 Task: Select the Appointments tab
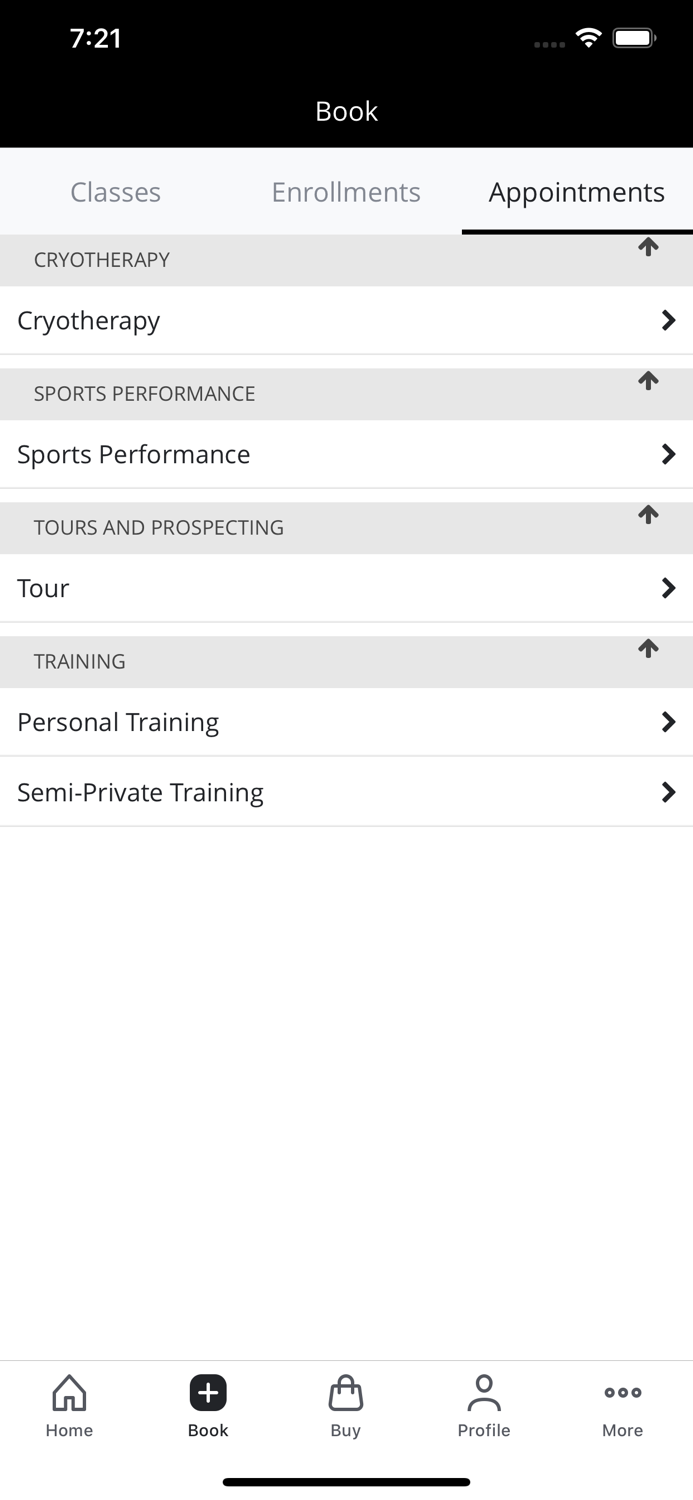coord(577,192)
